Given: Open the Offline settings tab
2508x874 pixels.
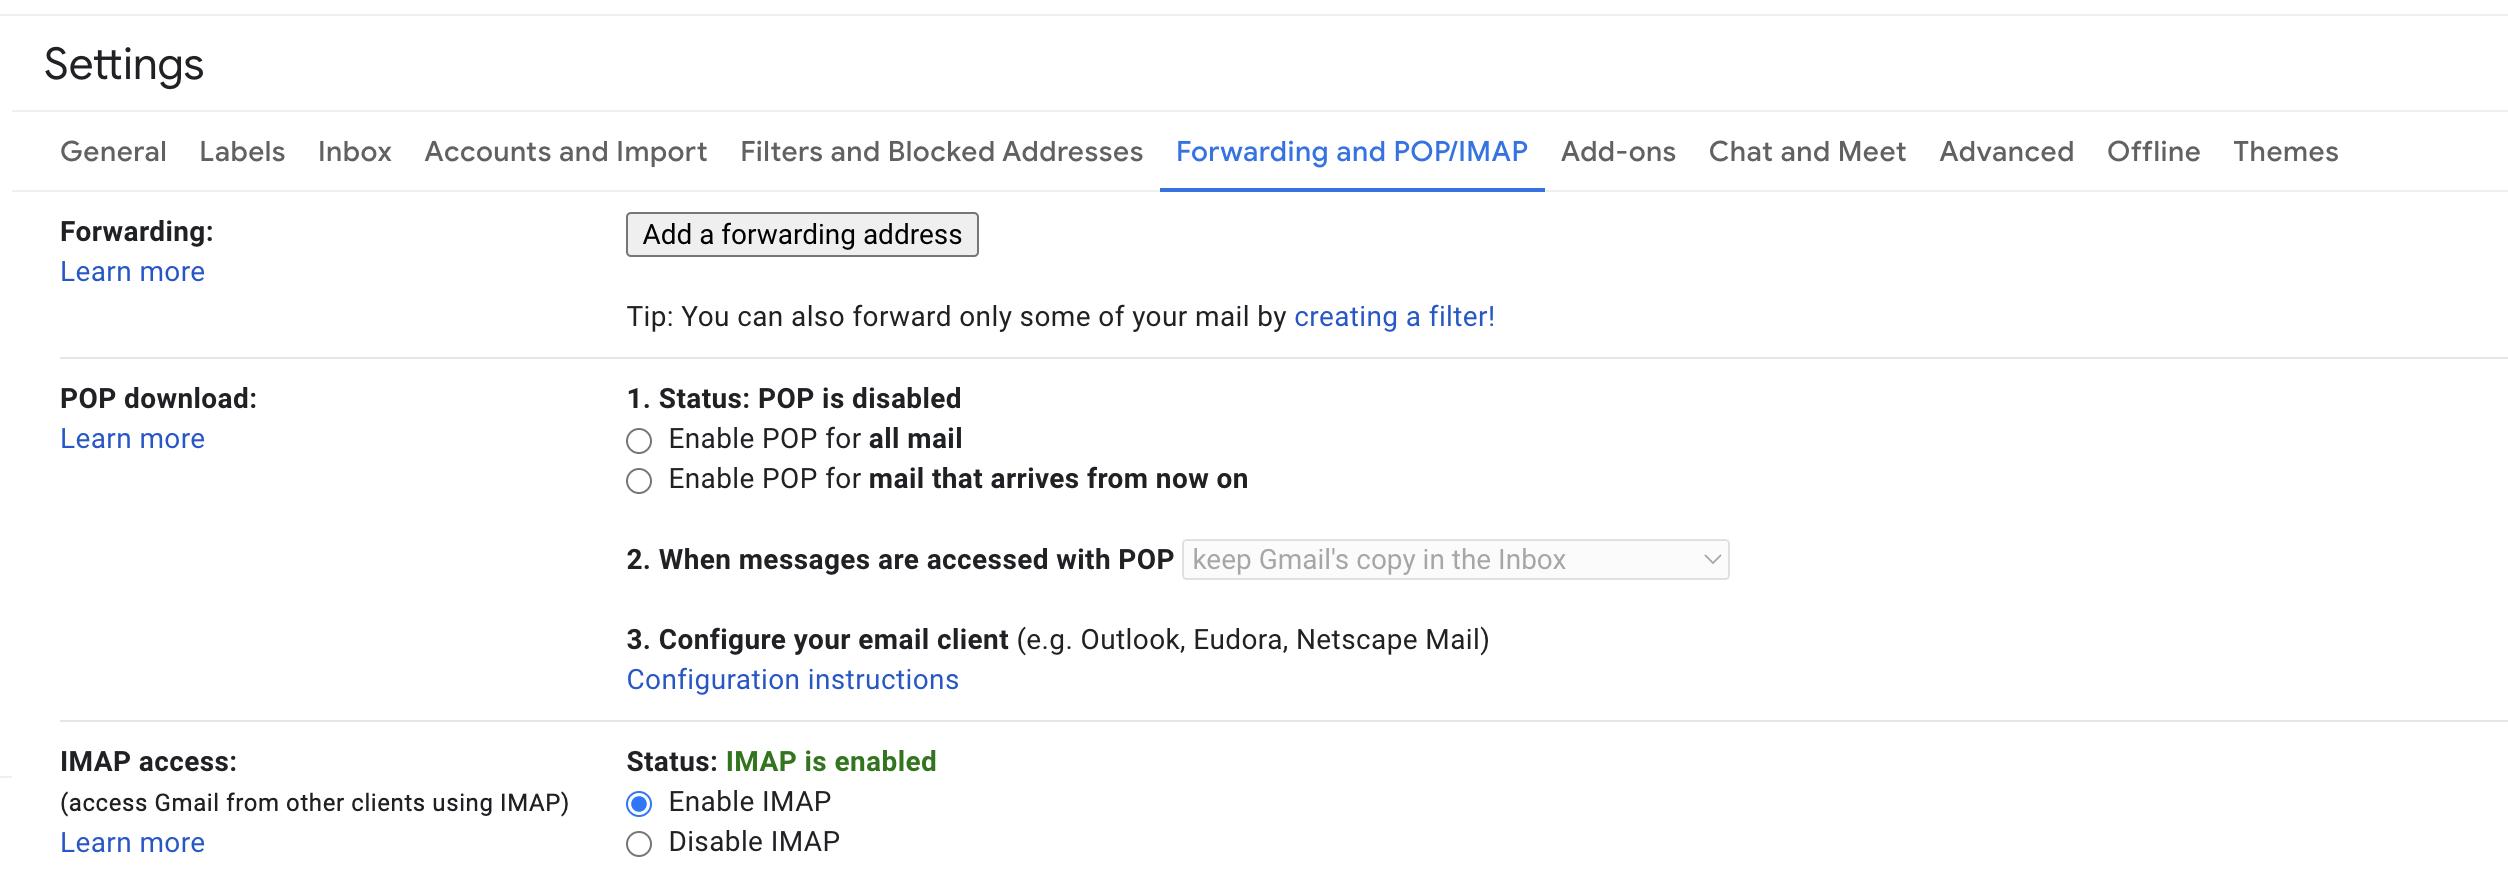Looking at the screenshot, I should (2153, 152).
